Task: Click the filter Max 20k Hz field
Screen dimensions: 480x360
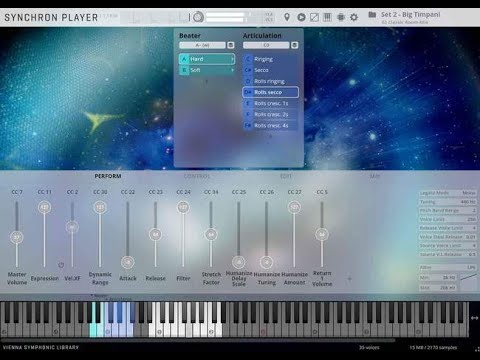Action: pyautogui.click(x=438, y=287)
